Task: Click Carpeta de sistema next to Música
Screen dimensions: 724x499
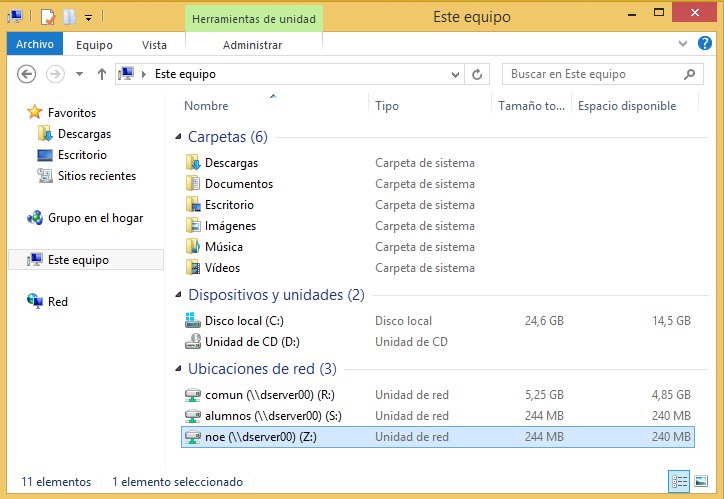Action: [425, 247]
